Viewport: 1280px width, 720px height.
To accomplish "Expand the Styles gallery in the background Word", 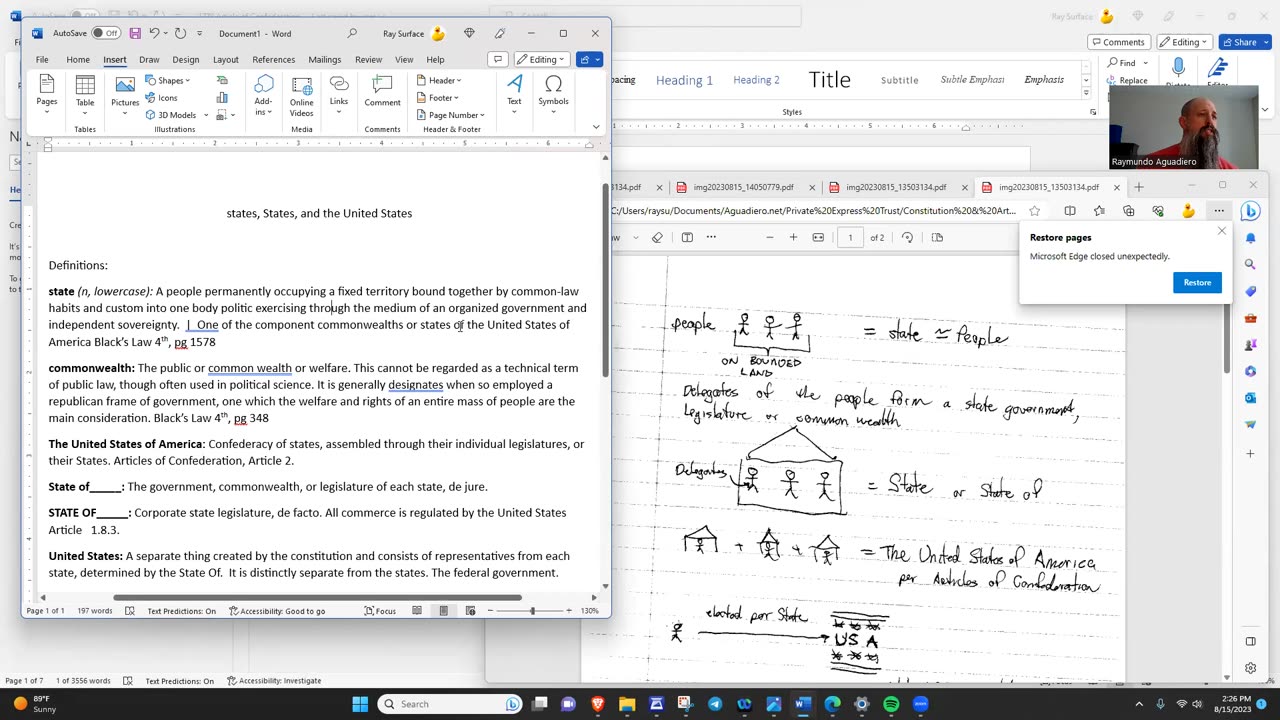I will click(x=1087, y=93).
